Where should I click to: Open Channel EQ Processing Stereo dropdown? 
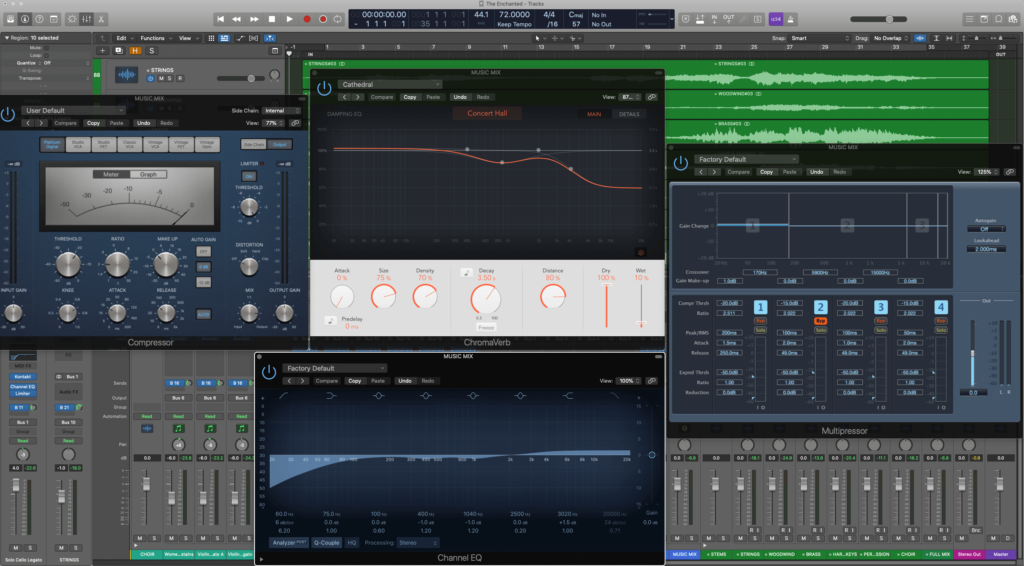[418, 542]
